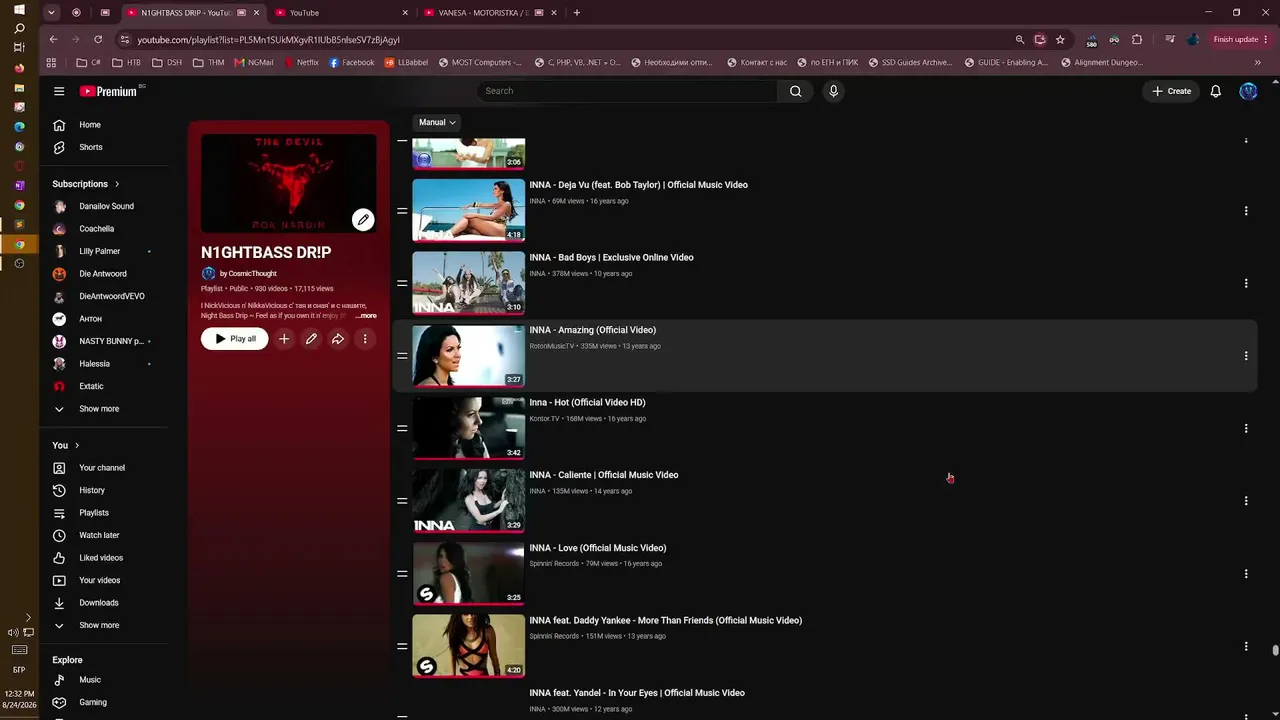Open Windows search from the taskbar
This screenshot has height=720, width=1280.
19,28
